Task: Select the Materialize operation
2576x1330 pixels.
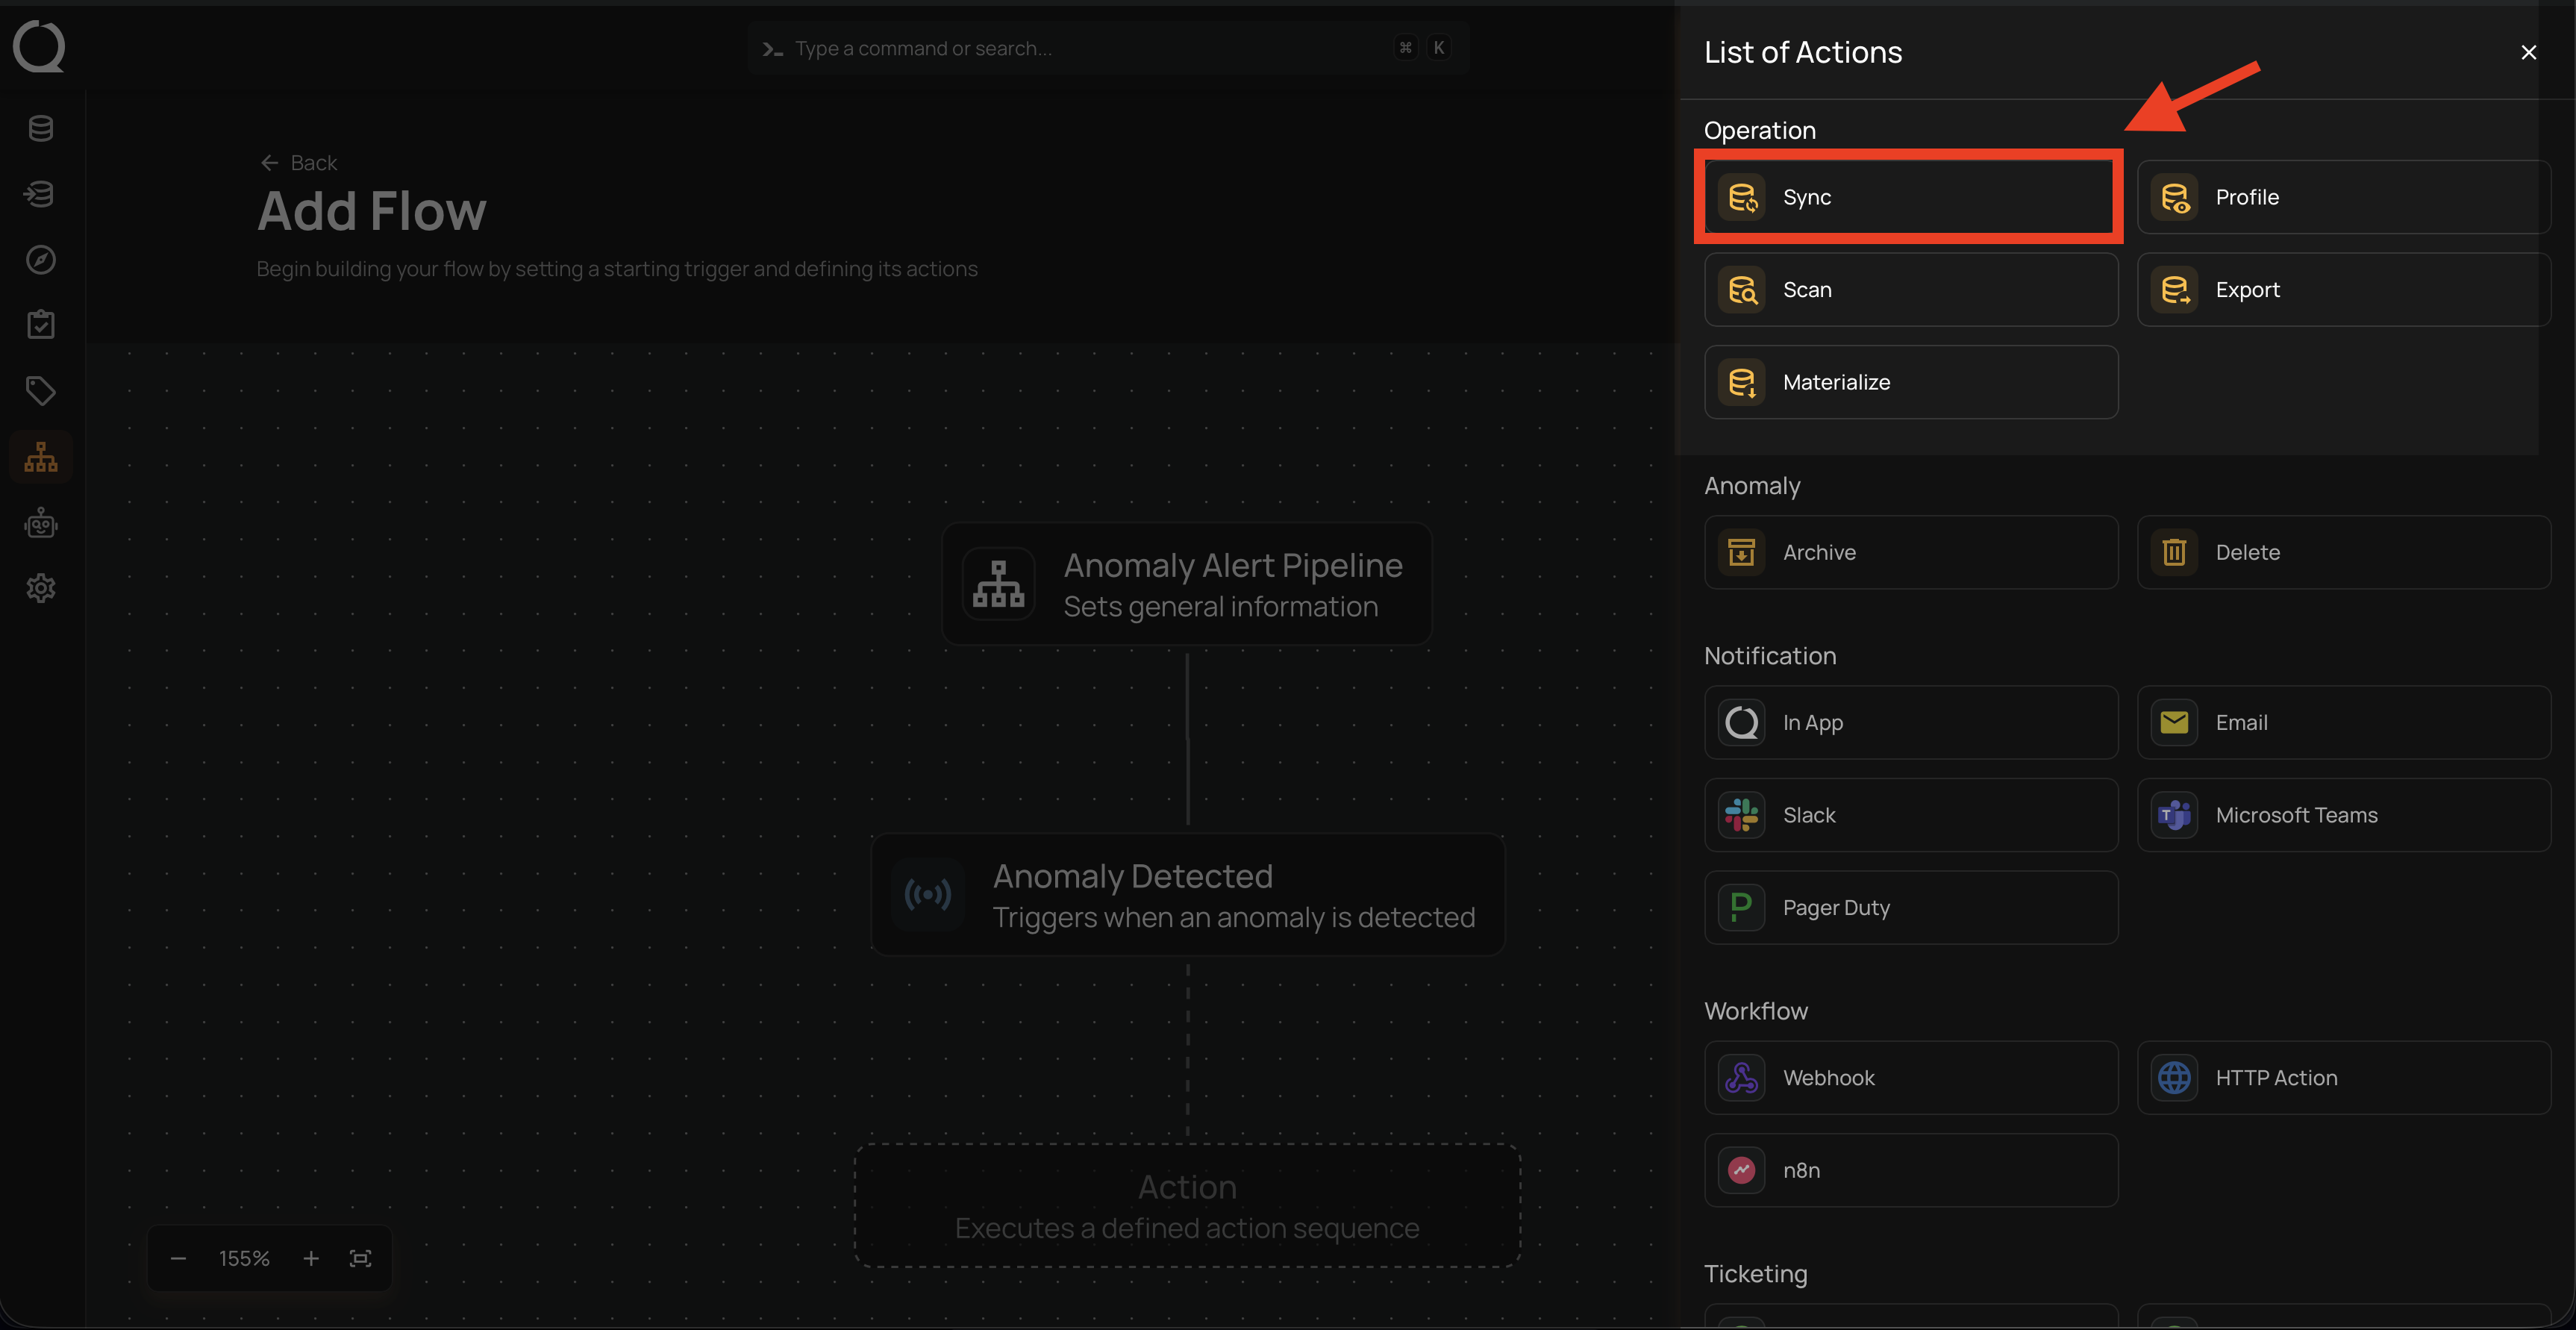Action: (1909, 382)
